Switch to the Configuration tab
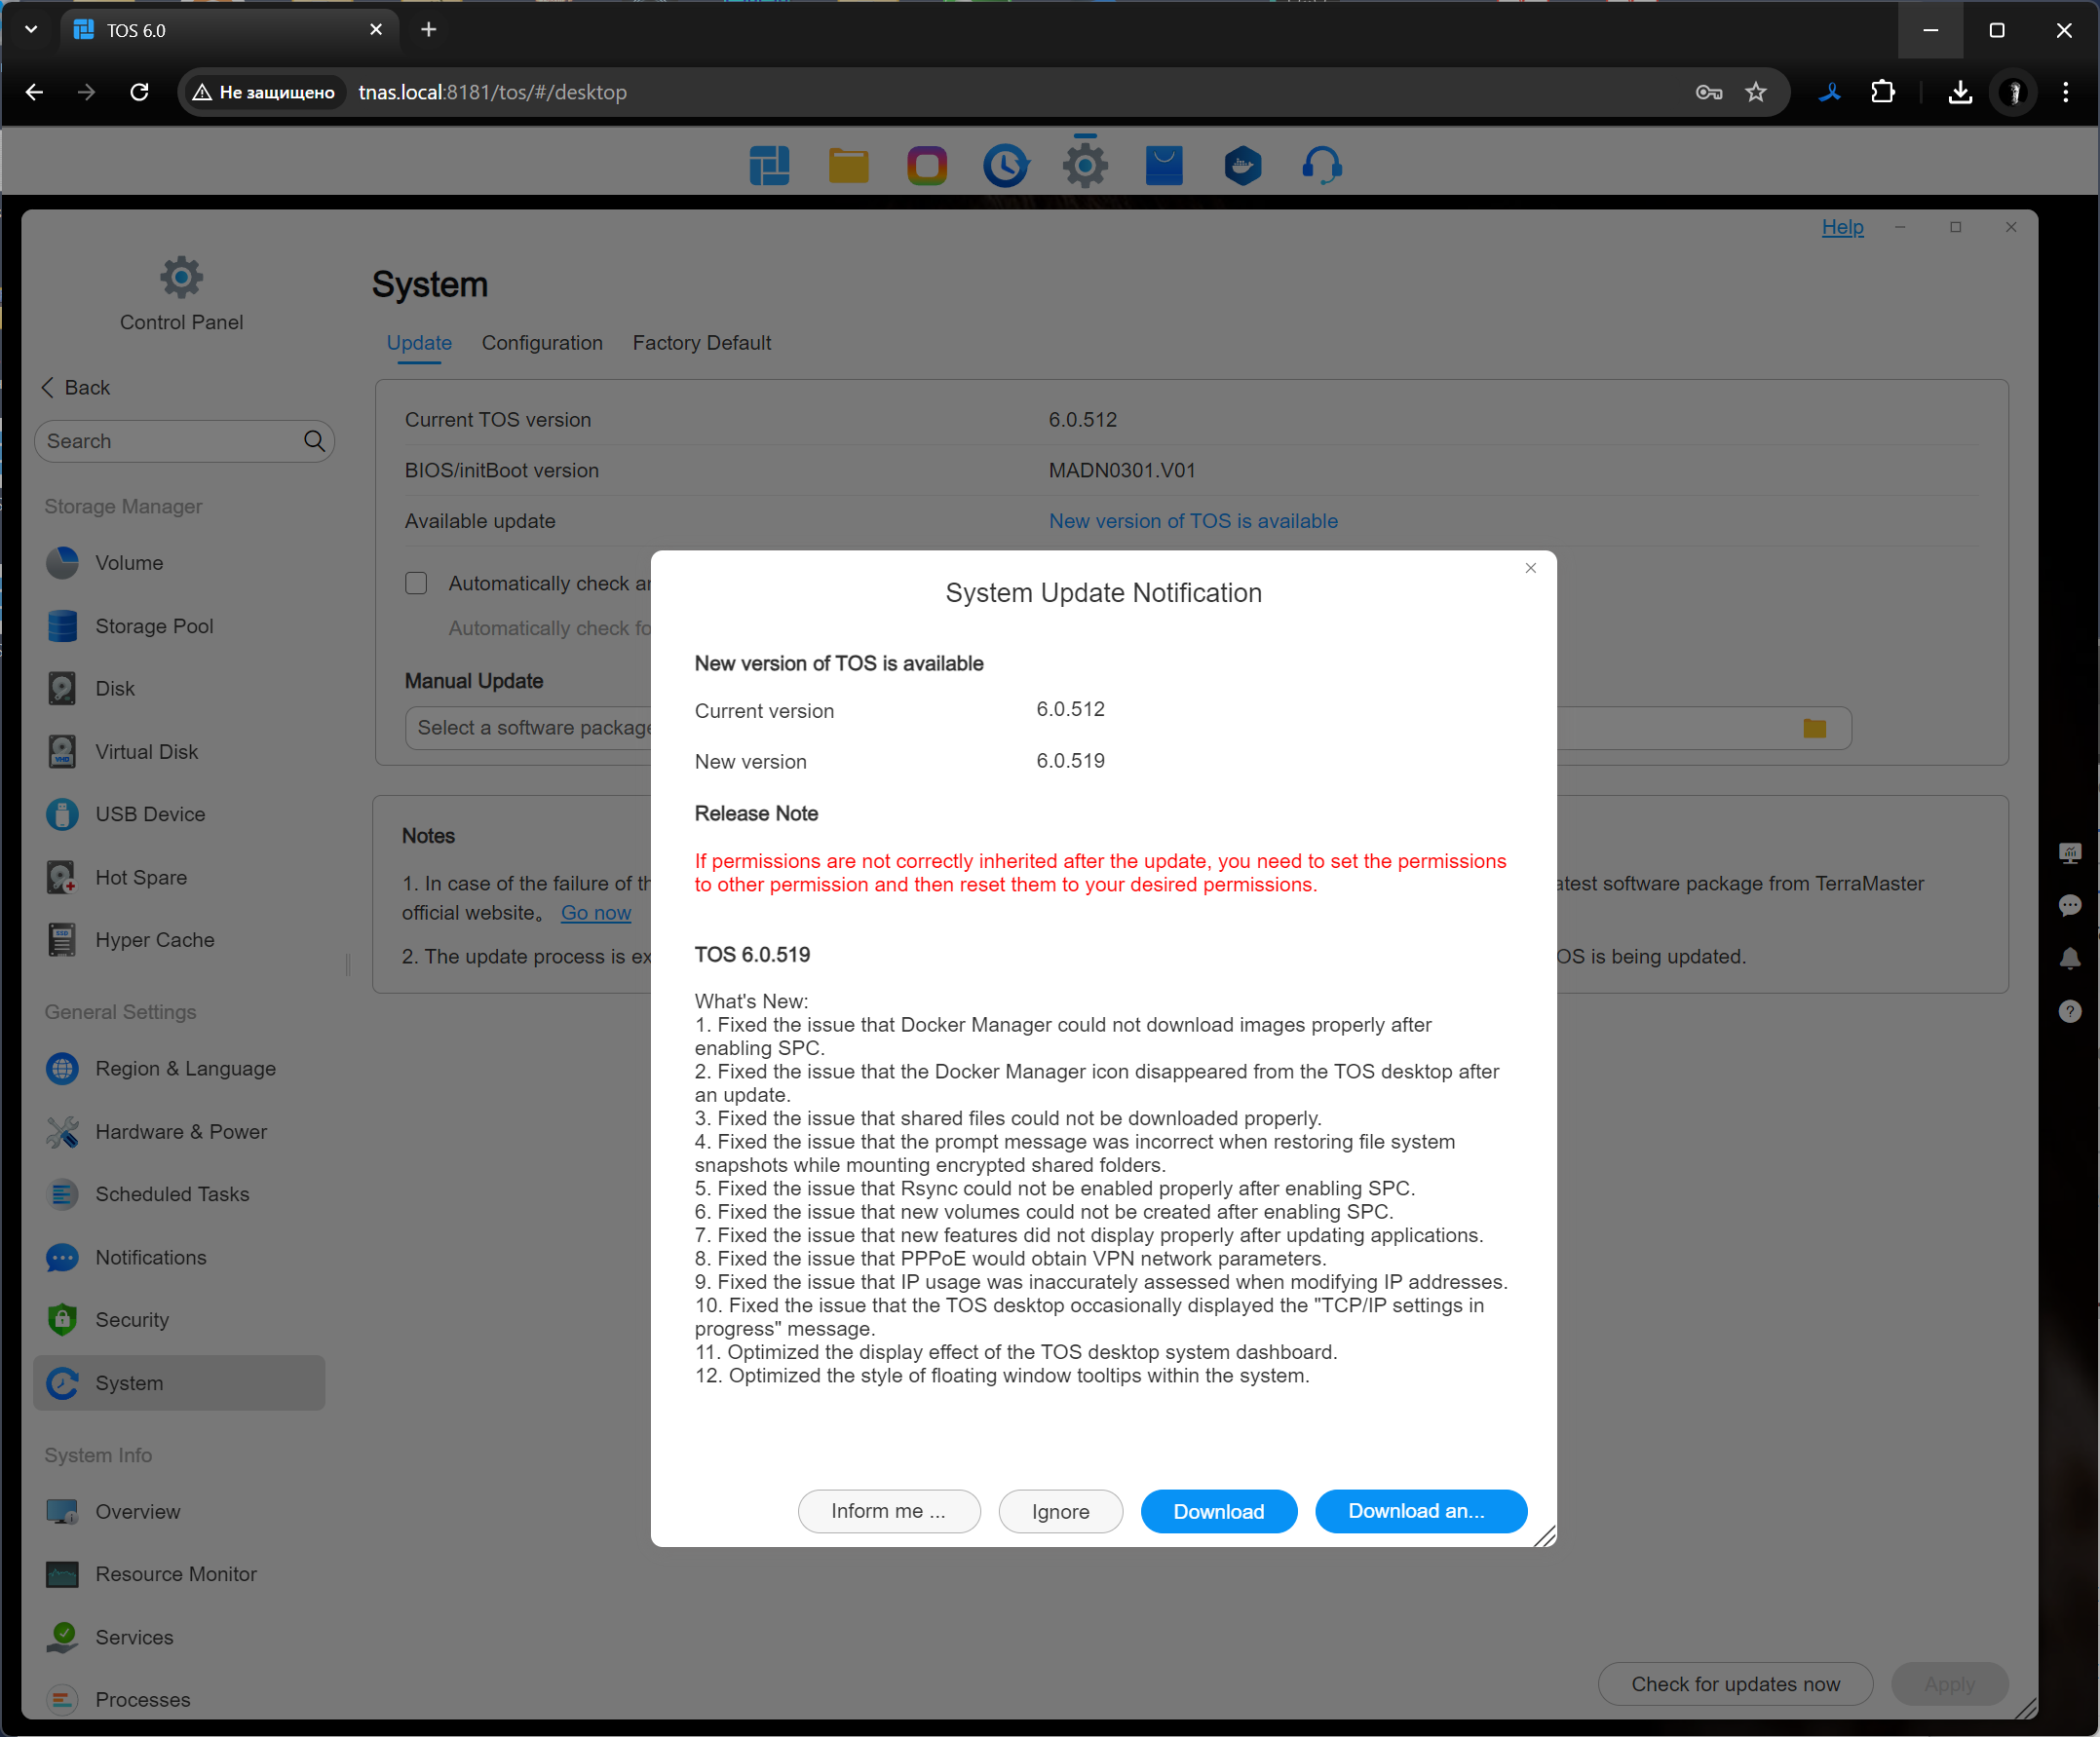 [542, 343]
